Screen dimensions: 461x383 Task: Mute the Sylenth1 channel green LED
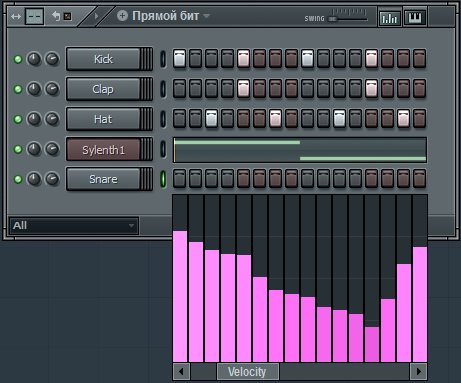tap(18, 149)
